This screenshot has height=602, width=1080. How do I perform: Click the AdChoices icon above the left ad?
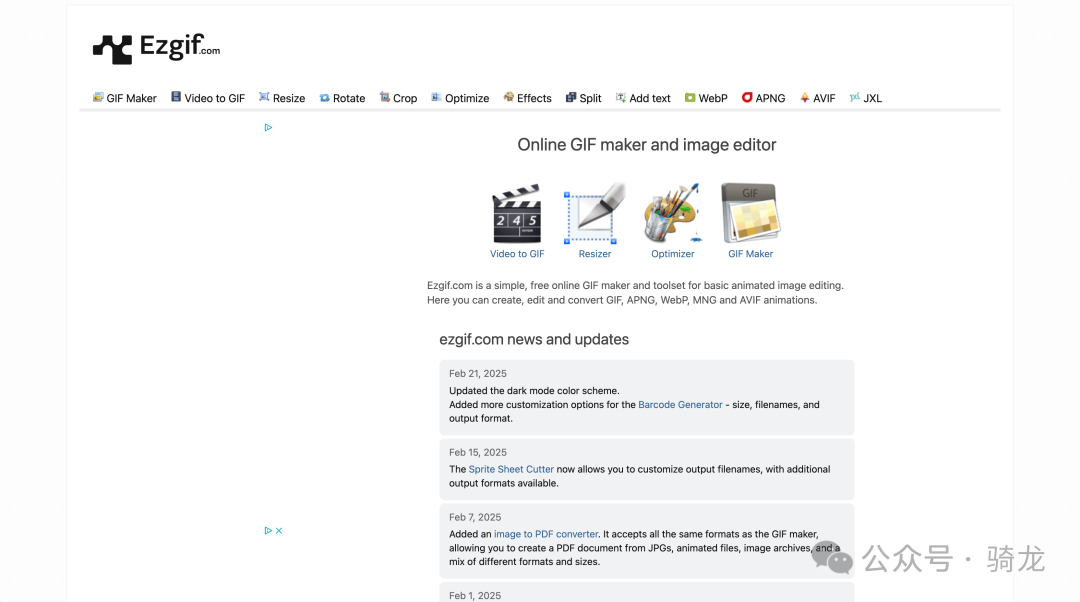point(268,127)
